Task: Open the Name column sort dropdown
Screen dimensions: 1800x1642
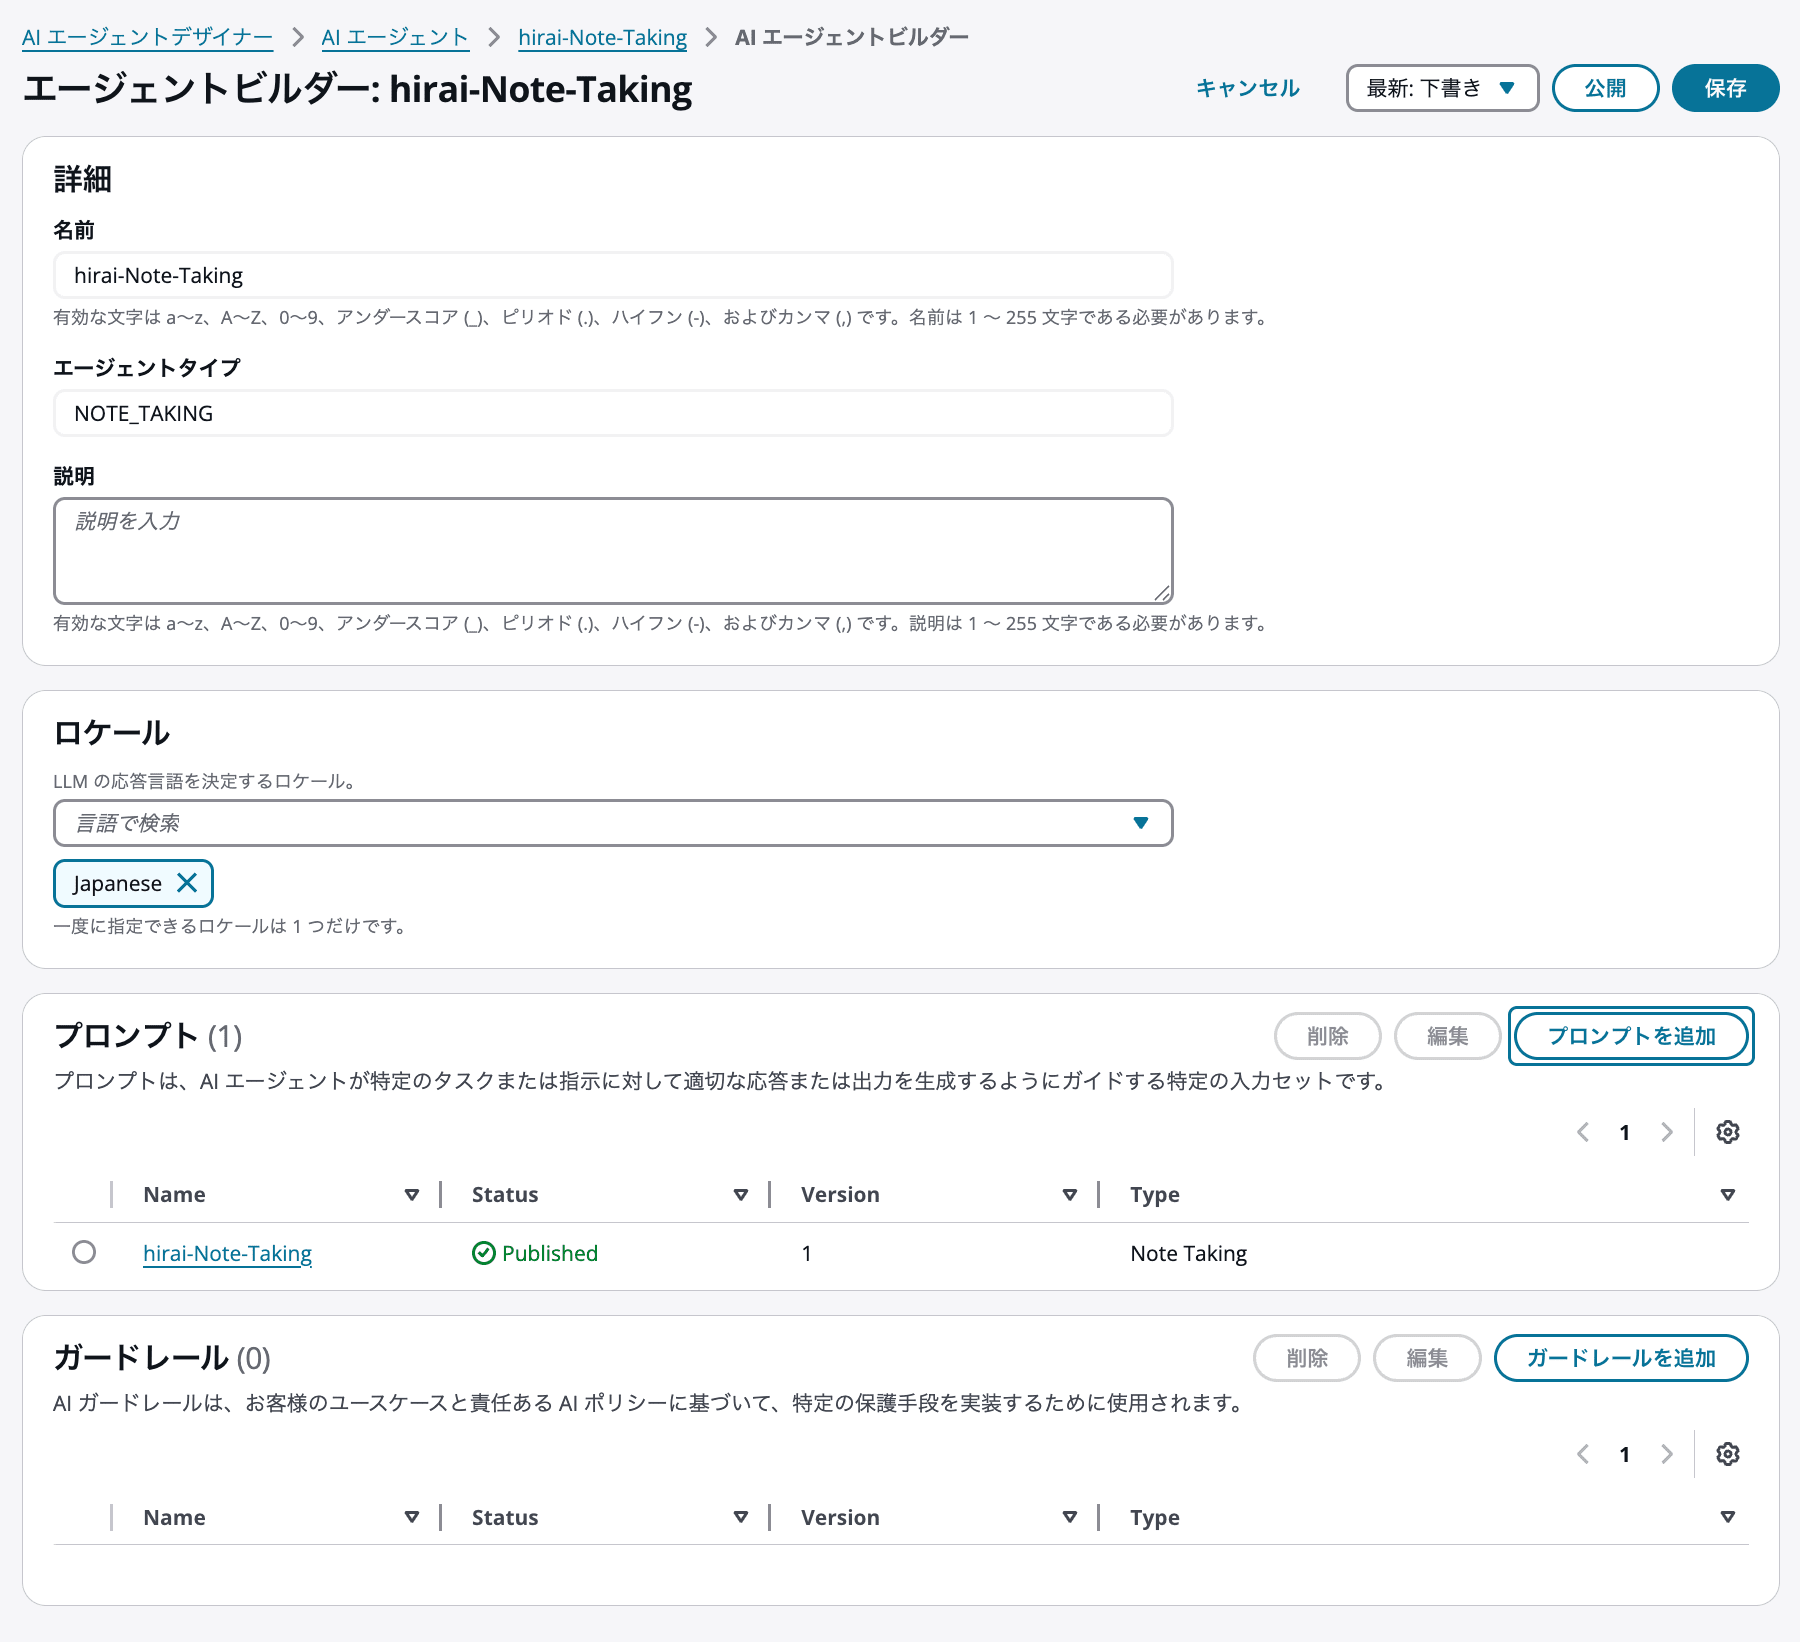Action: point(412,1194)
